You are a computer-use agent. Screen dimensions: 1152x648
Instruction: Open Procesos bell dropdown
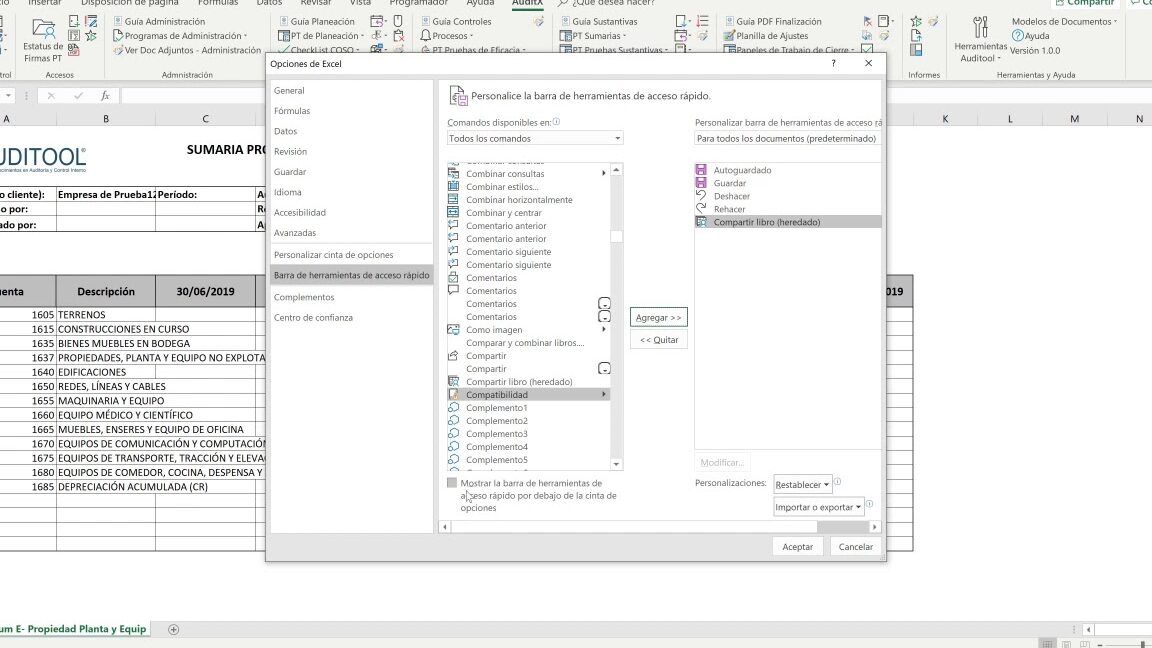pos(447,35)
